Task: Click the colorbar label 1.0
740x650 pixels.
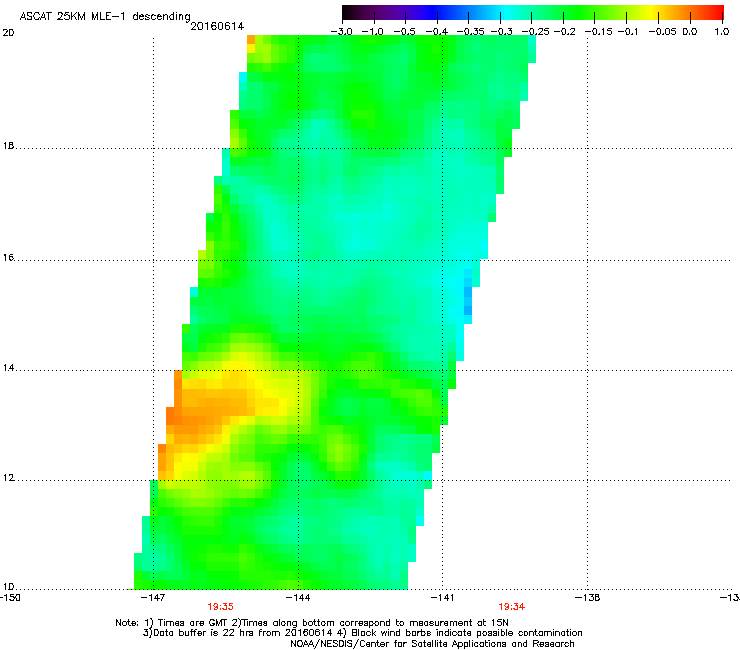Action: [x=722, y=32]
